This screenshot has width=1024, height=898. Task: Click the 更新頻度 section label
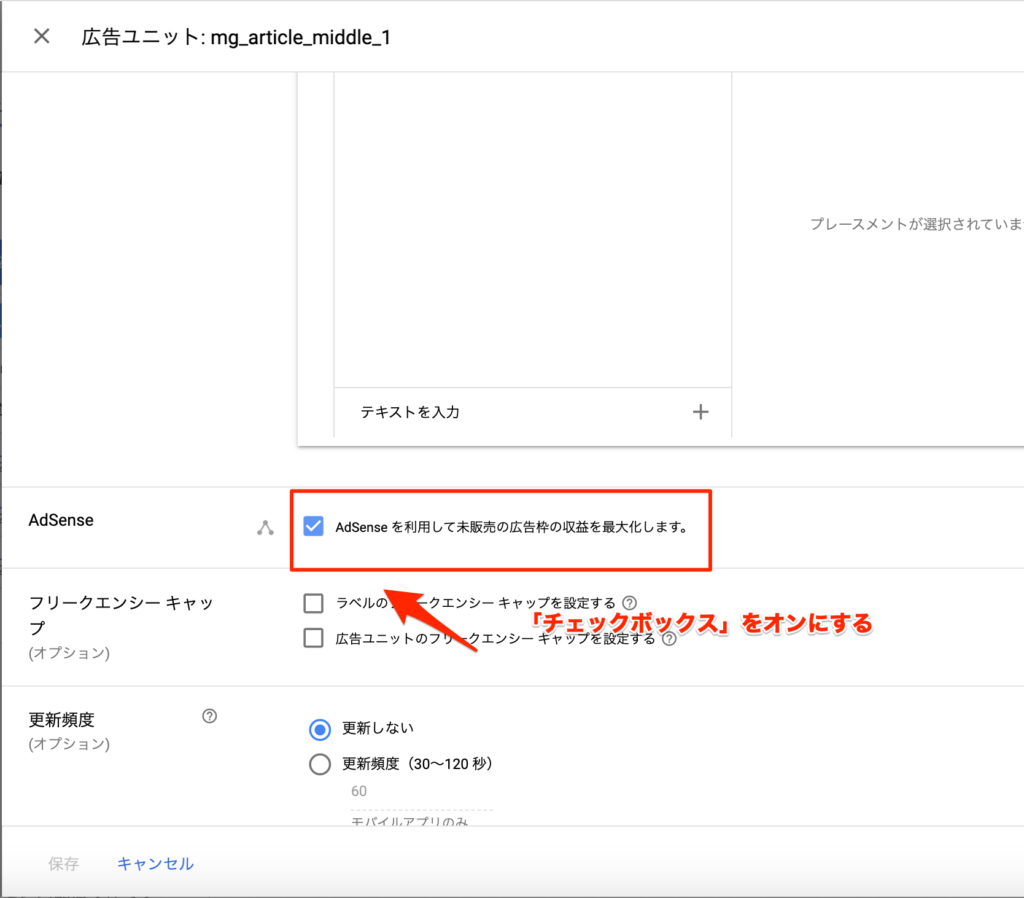(61, 720)
